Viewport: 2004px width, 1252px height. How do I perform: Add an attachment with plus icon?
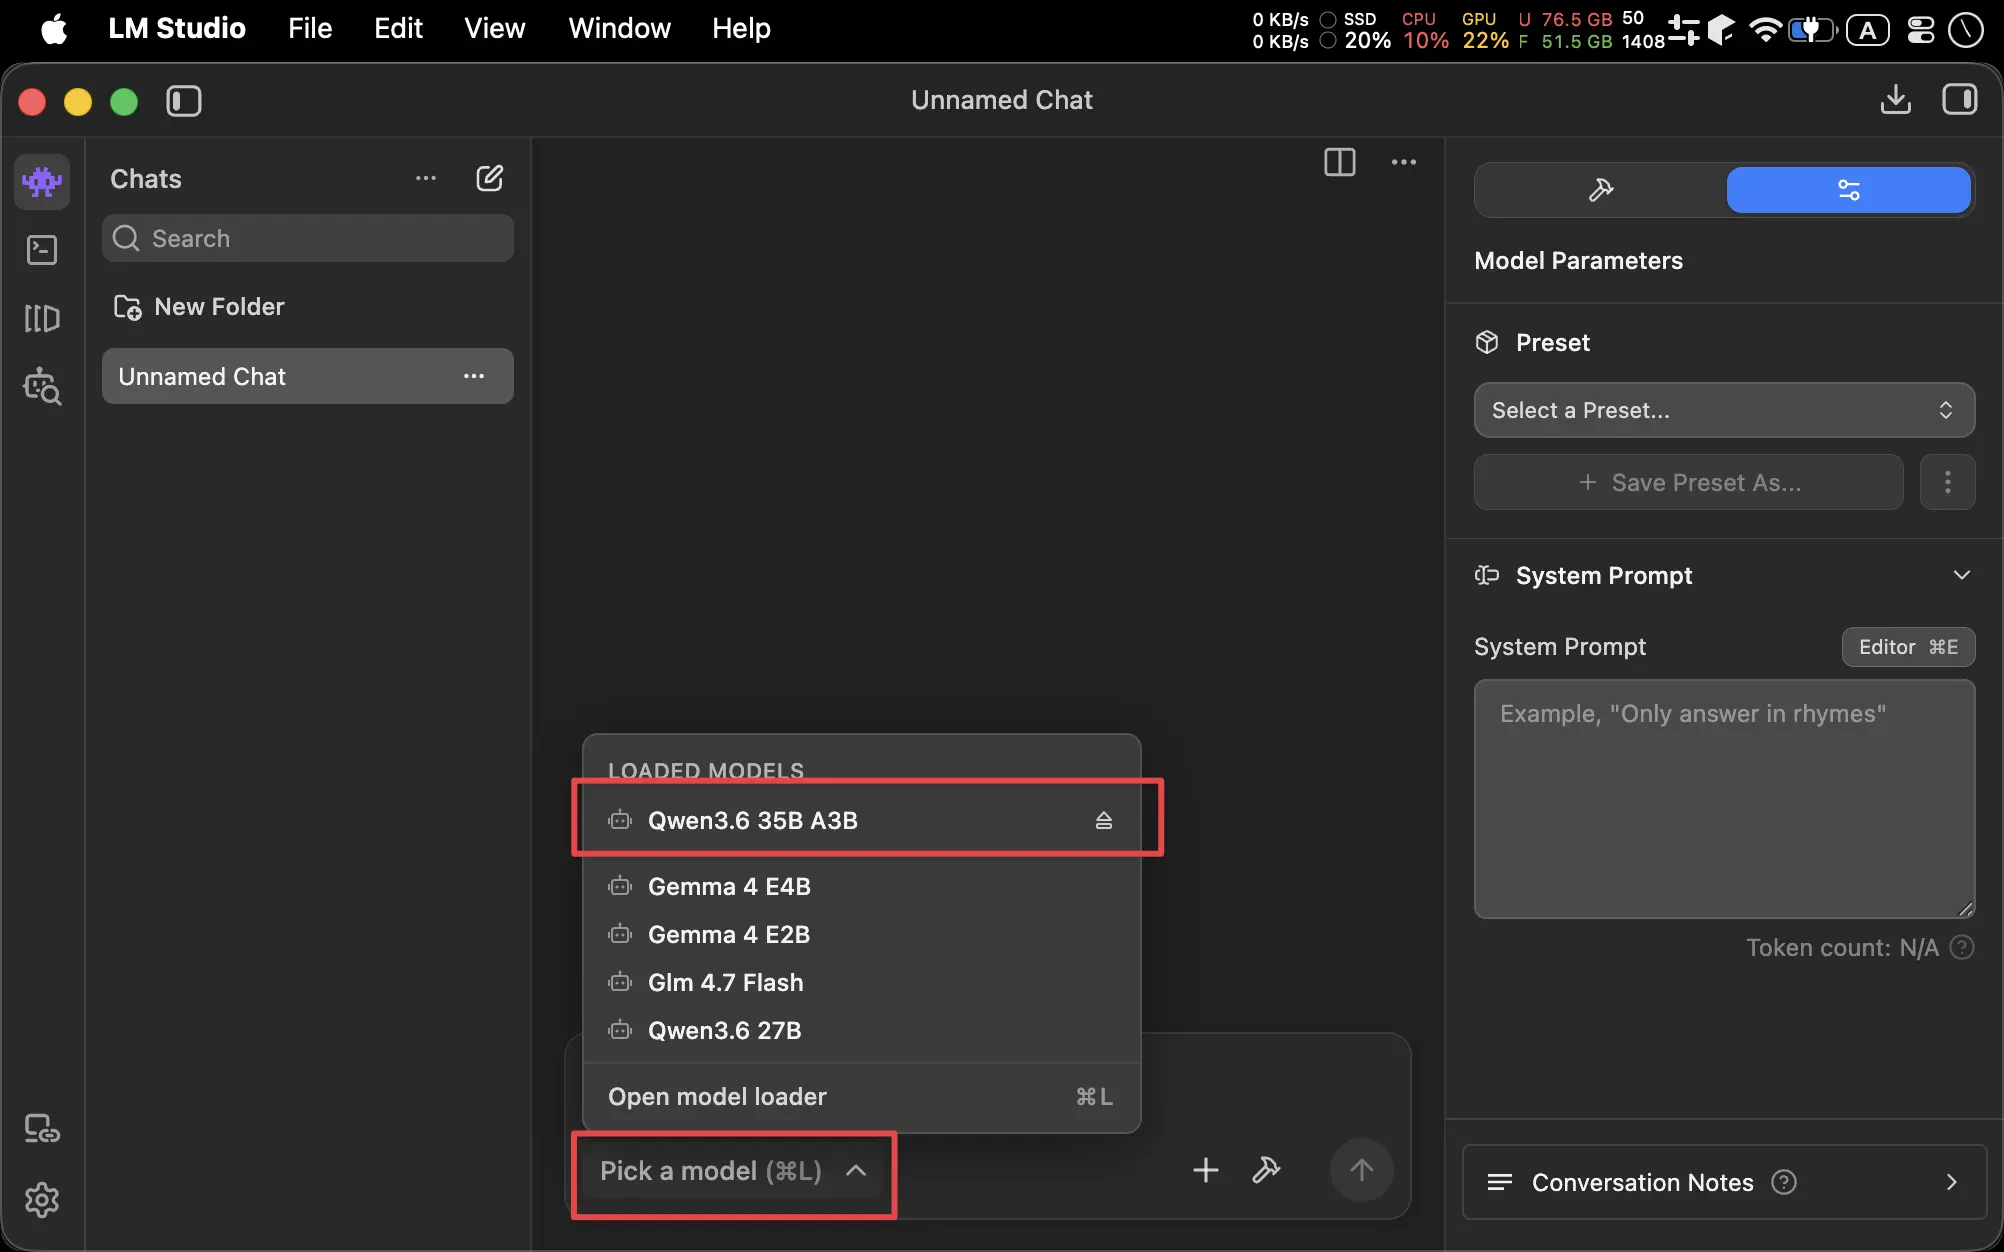click(x=1206, y=1170)
